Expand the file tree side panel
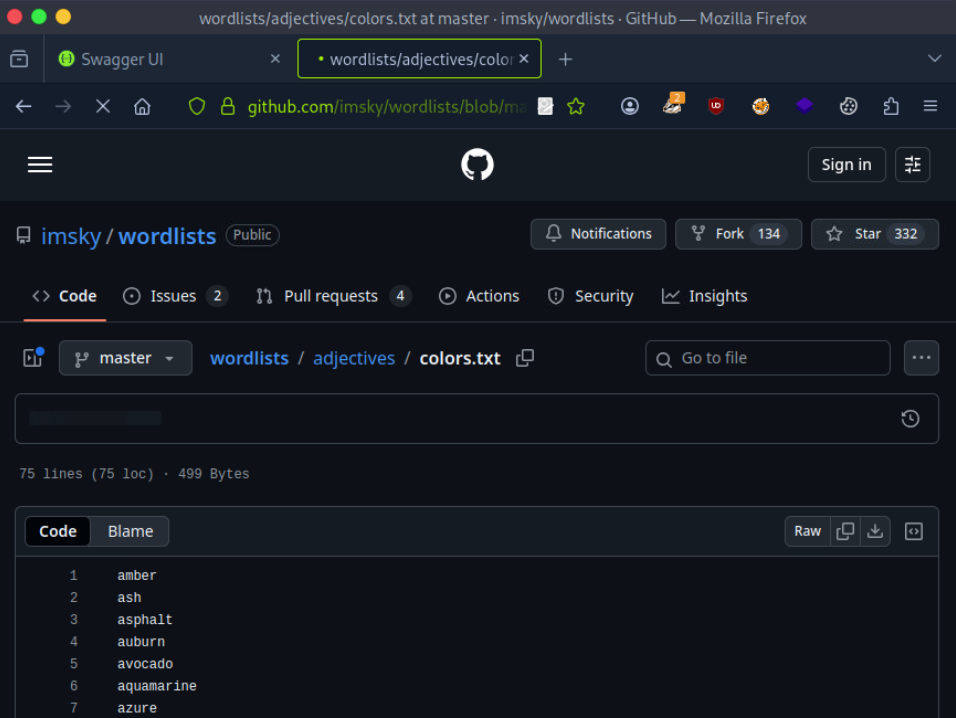 click(x=33, y=358)
